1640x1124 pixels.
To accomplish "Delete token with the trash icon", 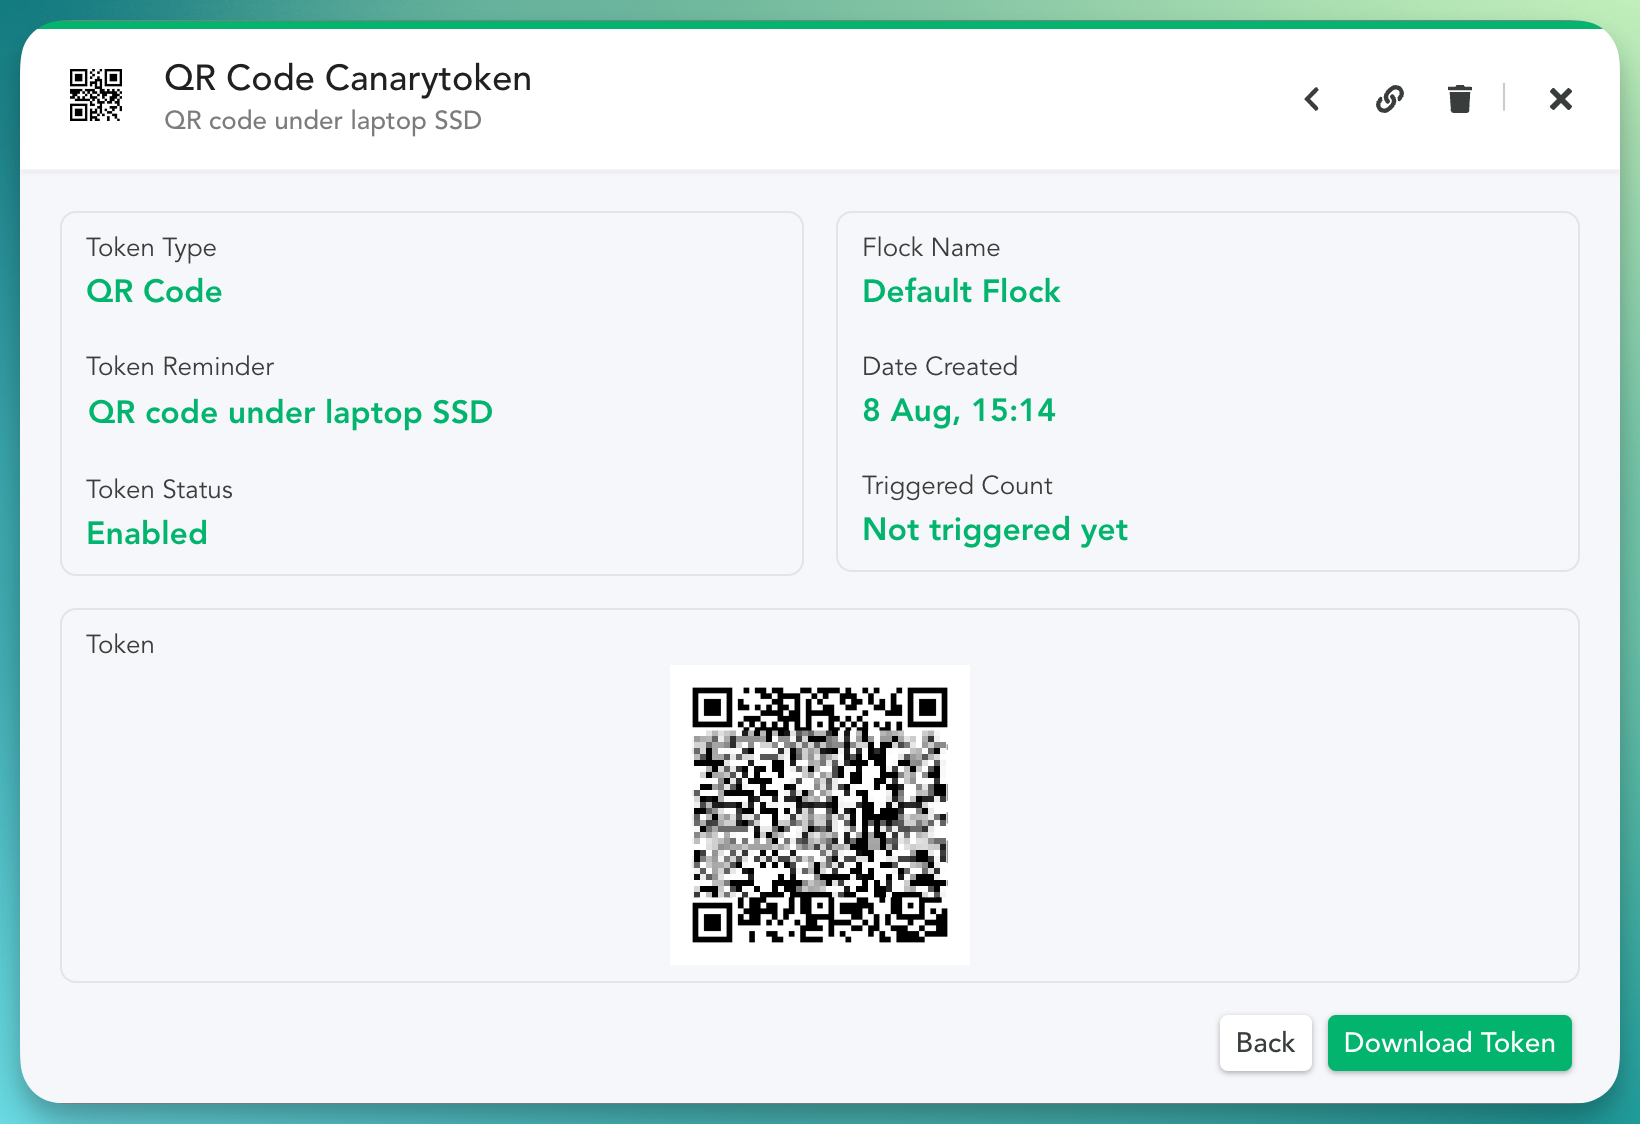I will point(1460,99).
